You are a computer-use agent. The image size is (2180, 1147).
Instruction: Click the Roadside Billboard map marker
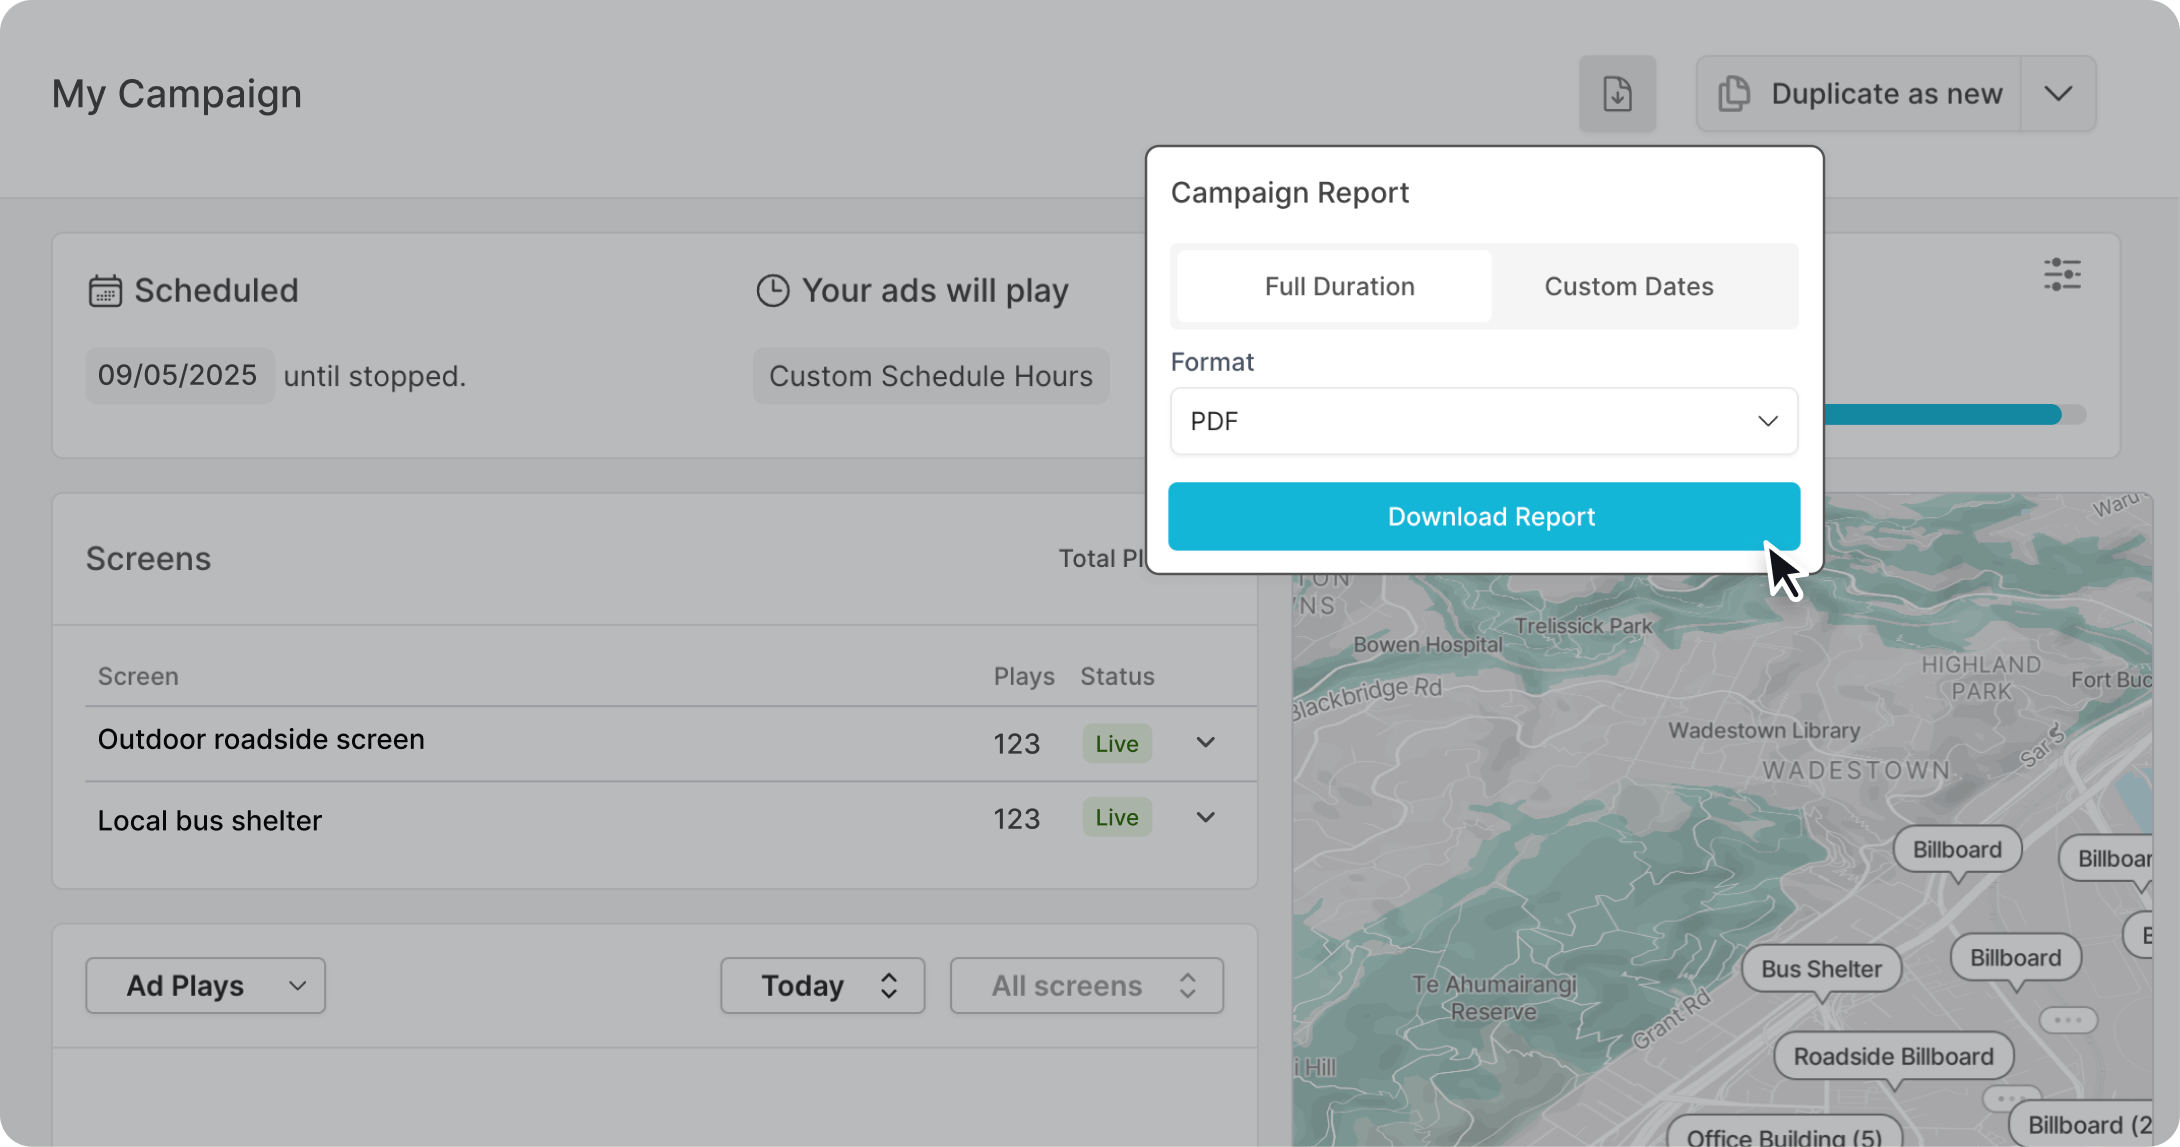click(1892, 1056)
